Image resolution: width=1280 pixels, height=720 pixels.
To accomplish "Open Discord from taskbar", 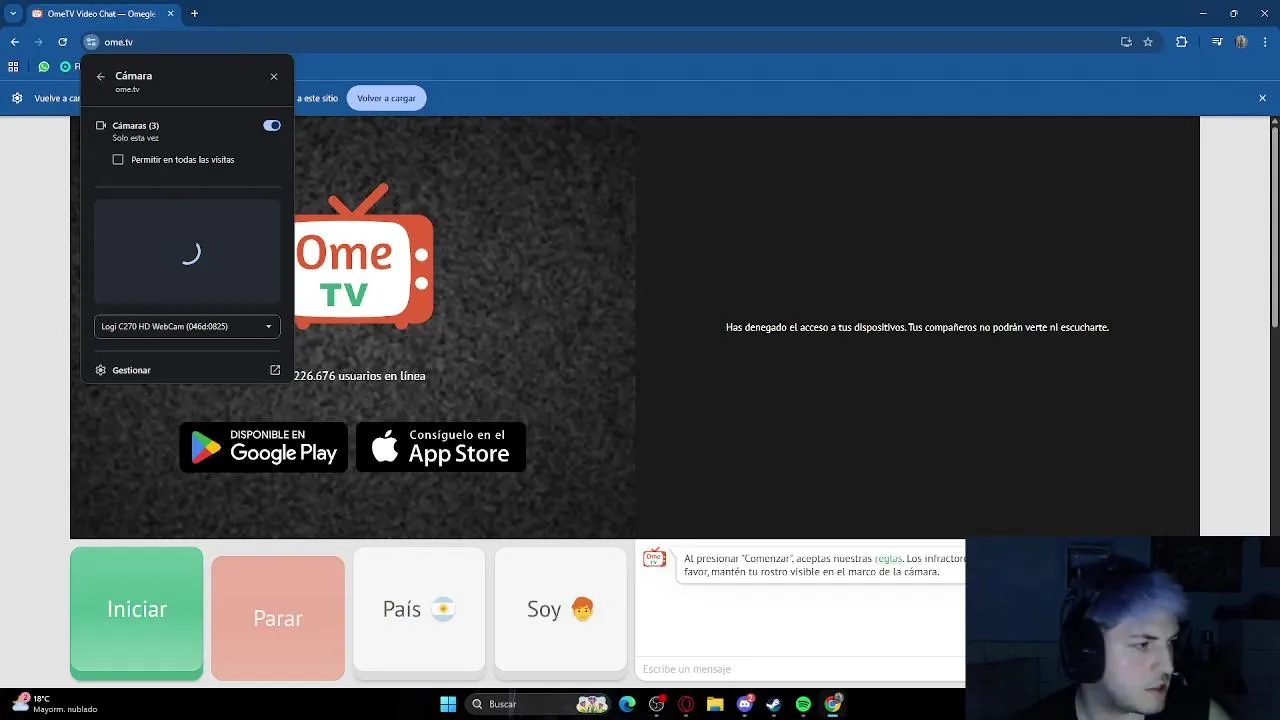I will point(745,704).
